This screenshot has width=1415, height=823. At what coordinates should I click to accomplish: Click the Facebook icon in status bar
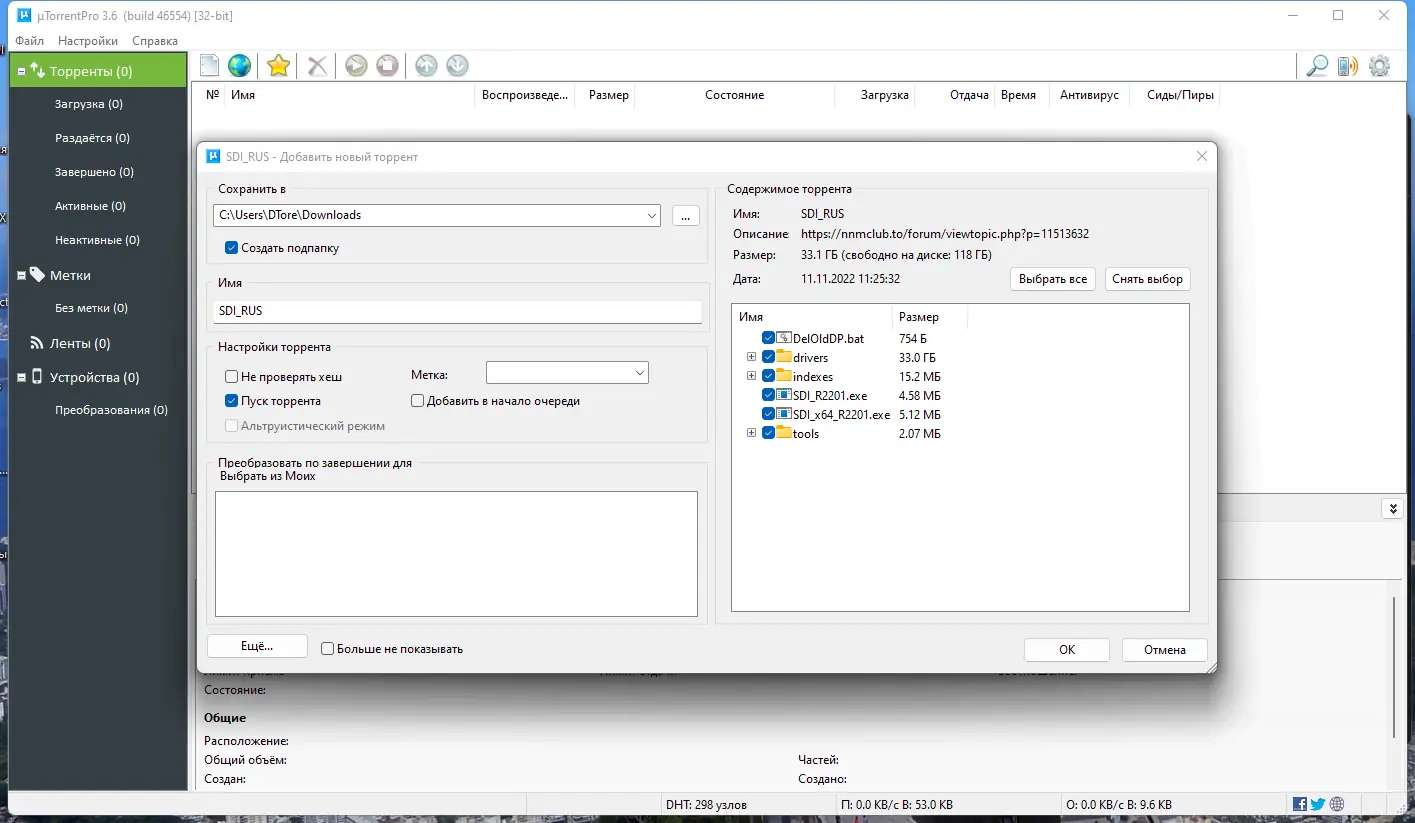(x=1300, y=804)
